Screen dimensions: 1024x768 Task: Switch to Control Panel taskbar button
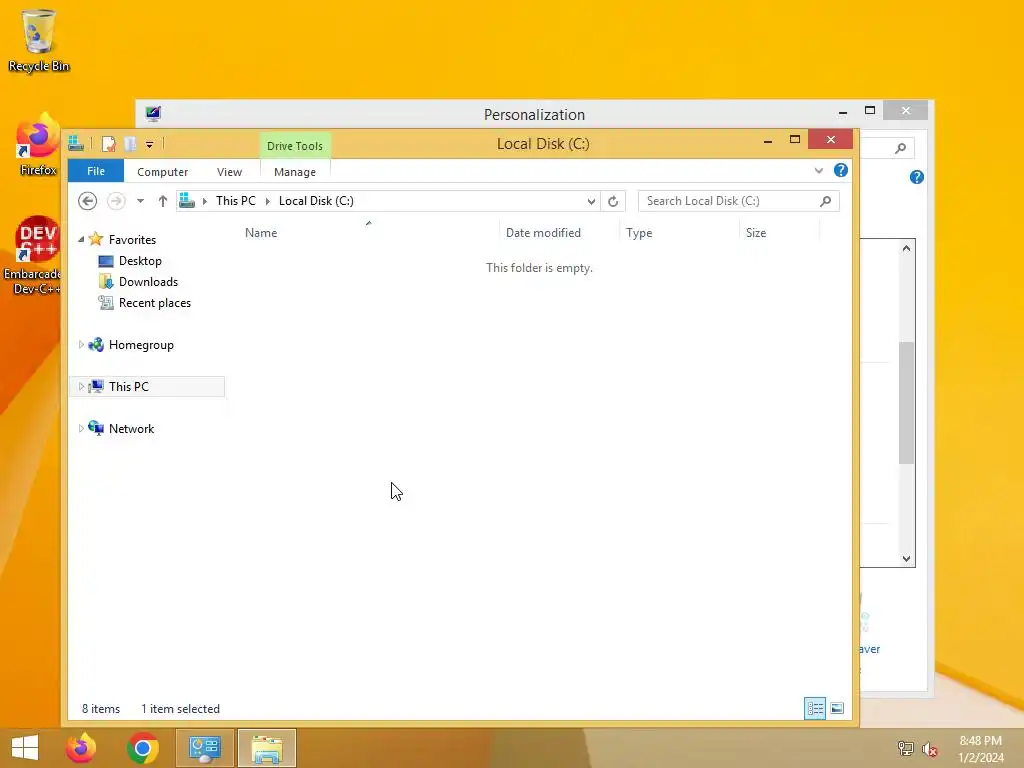pyautogui.click(x=204, y=748)
